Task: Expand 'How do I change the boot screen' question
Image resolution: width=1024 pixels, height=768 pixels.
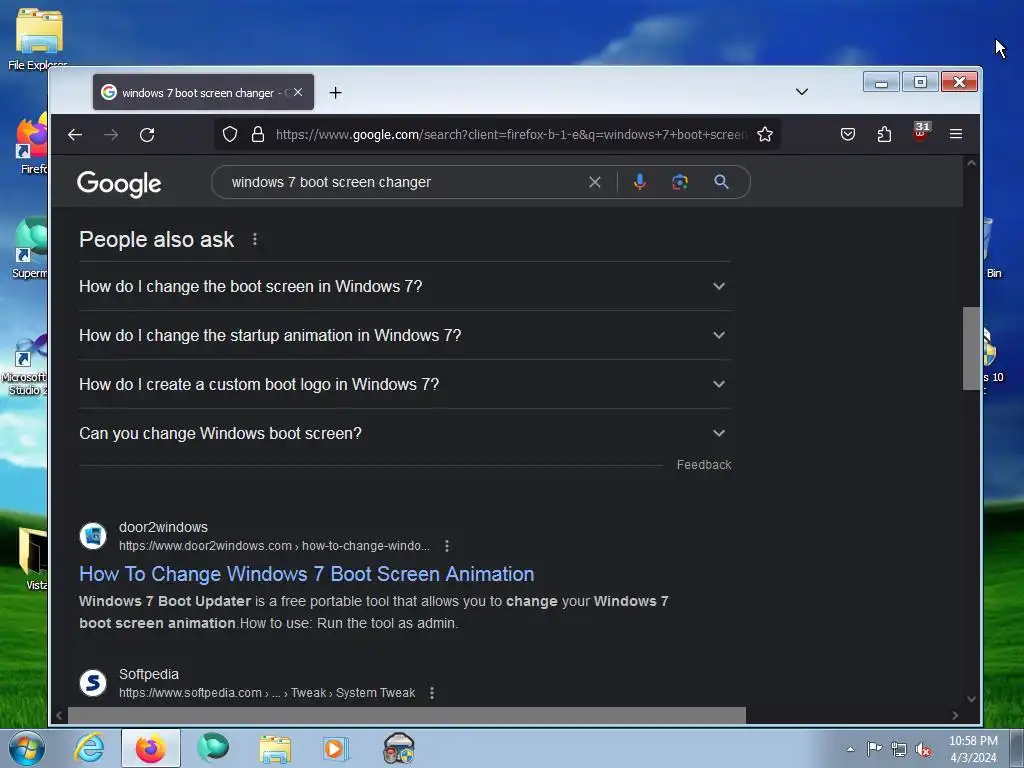Action: pos(404,286)
